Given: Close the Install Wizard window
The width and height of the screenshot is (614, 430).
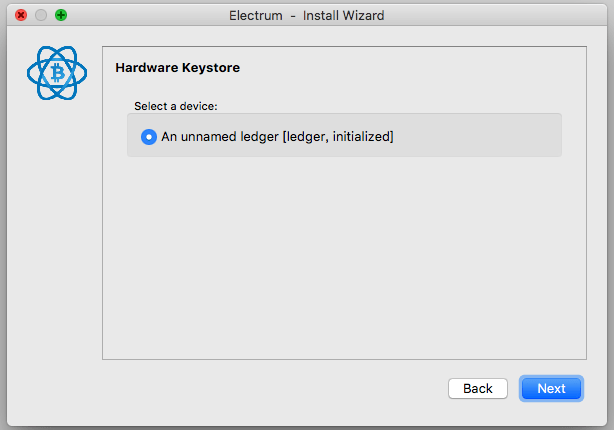Looking at the screenshot, I should pos(21,16).
